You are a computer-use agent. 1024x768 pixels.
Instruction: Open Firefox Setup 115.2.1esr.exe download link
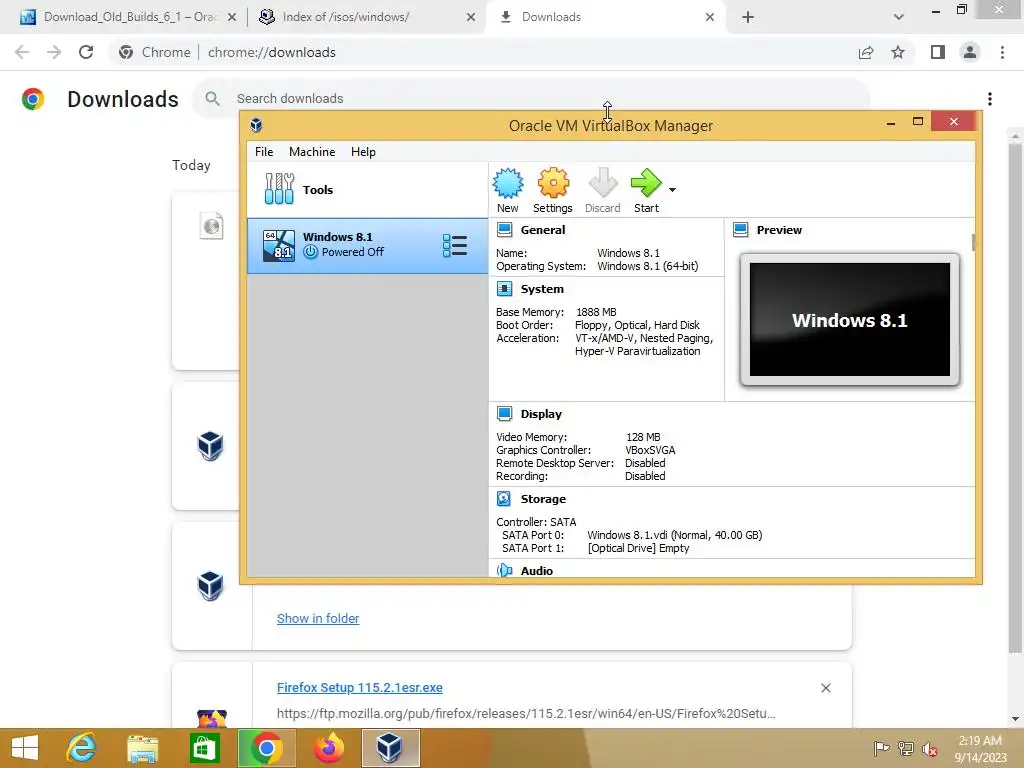click(x=360, y=688)
